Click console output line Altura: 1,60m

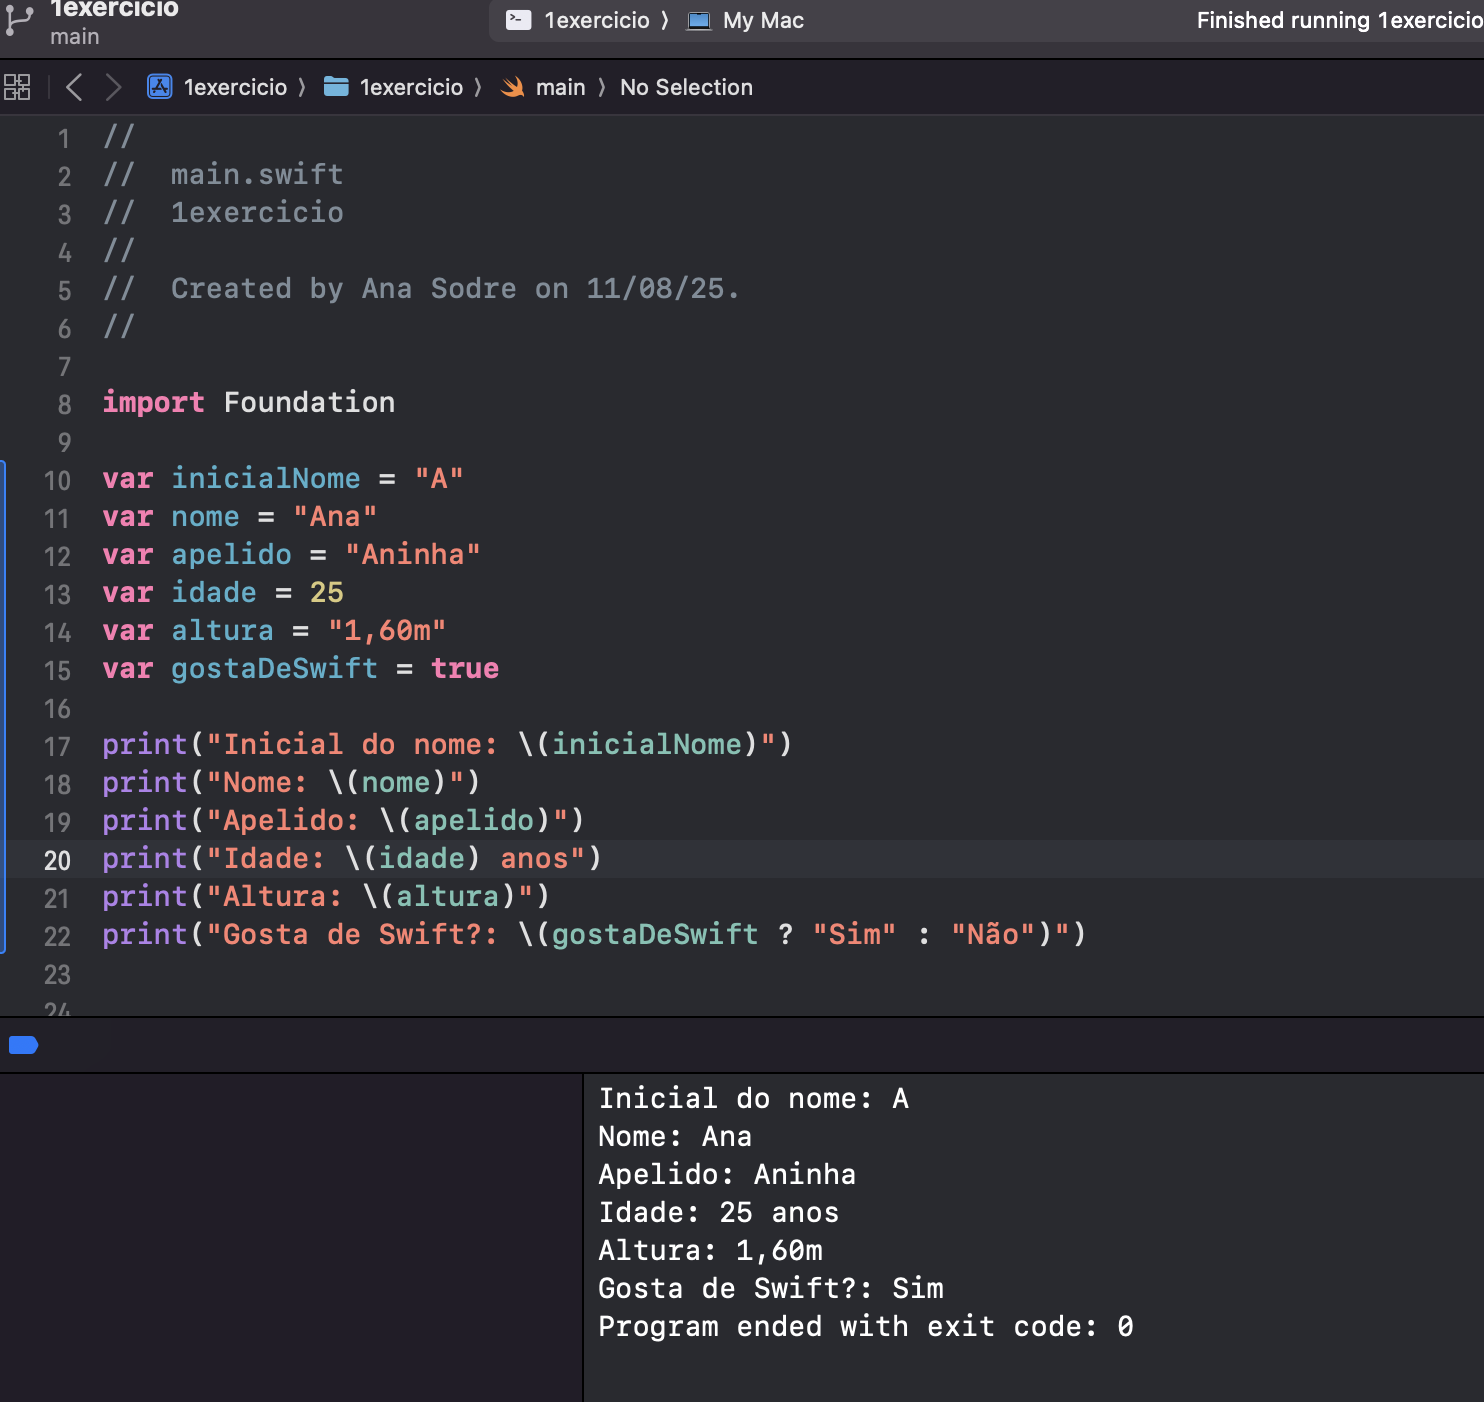point(710,1251)
